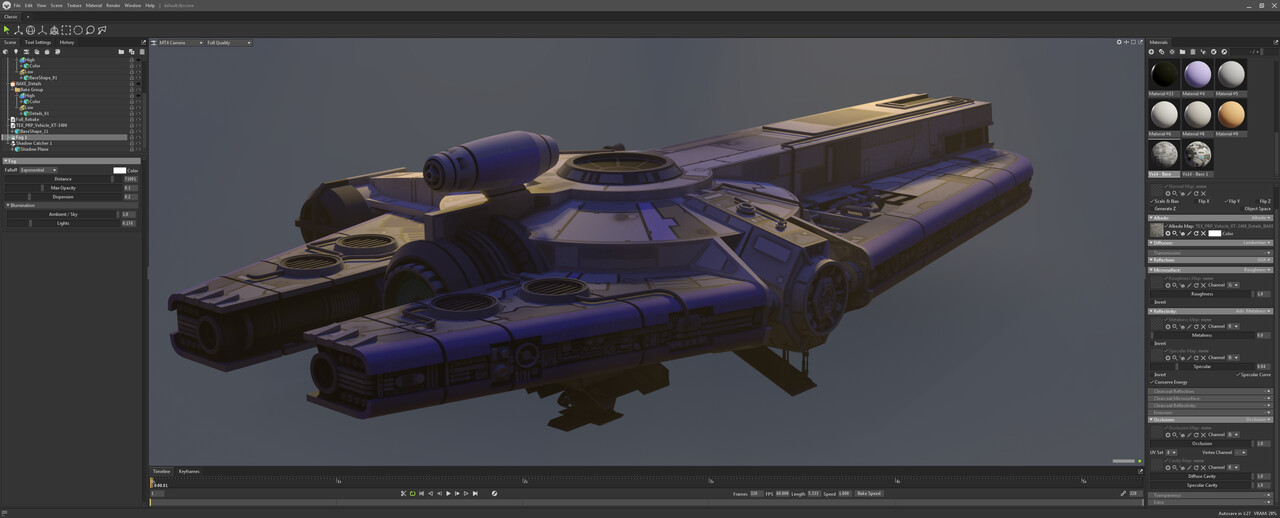1280x518 pixels.
Task: Open the Albedo Color swatch
Action: click(1215, 234)
